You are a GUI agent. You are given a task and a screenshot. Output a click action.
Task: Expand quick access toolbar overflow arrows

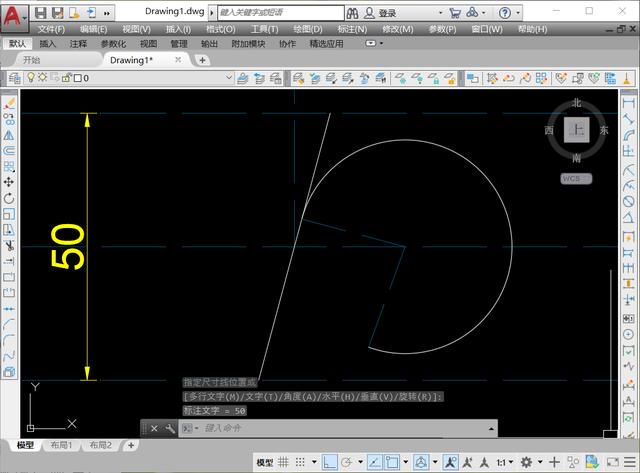pyautogui.click(x=107, y=13)
